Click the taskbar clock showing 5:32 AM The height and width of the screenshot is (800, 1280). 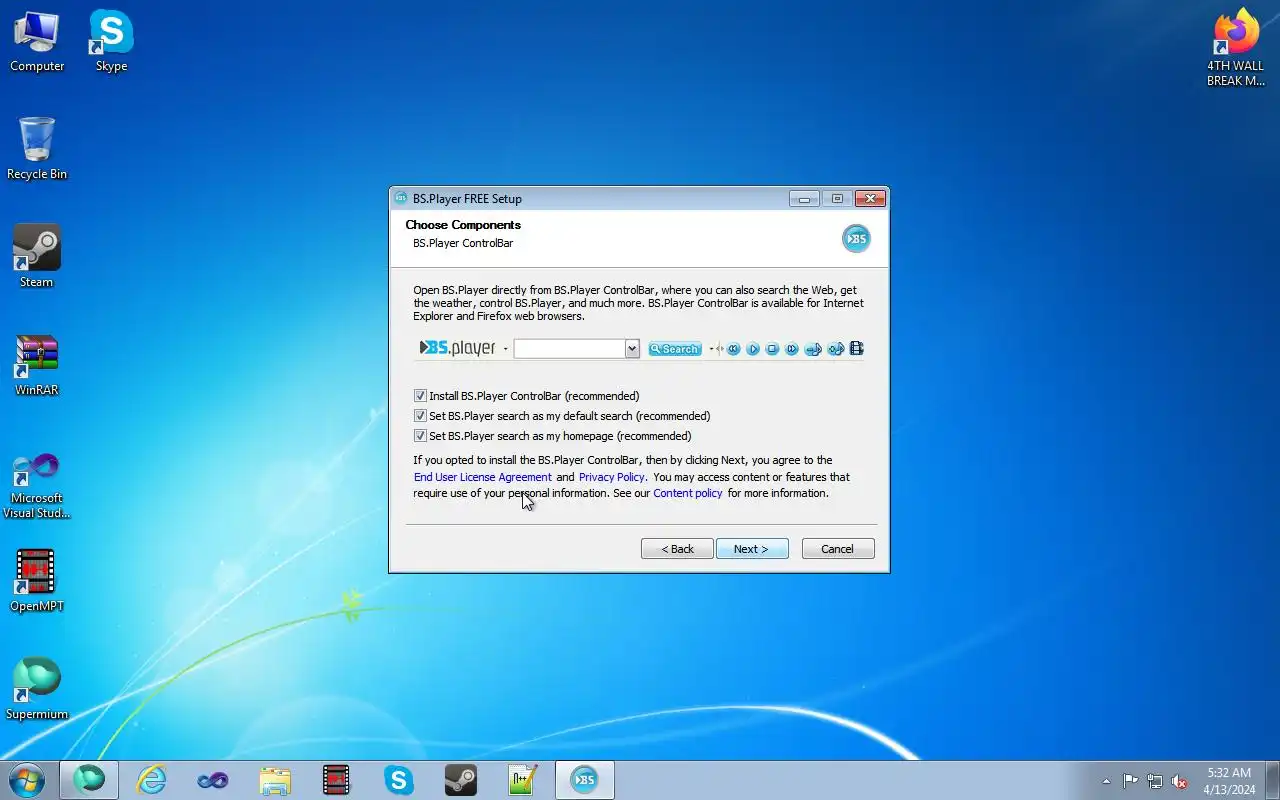point(1229,781)
